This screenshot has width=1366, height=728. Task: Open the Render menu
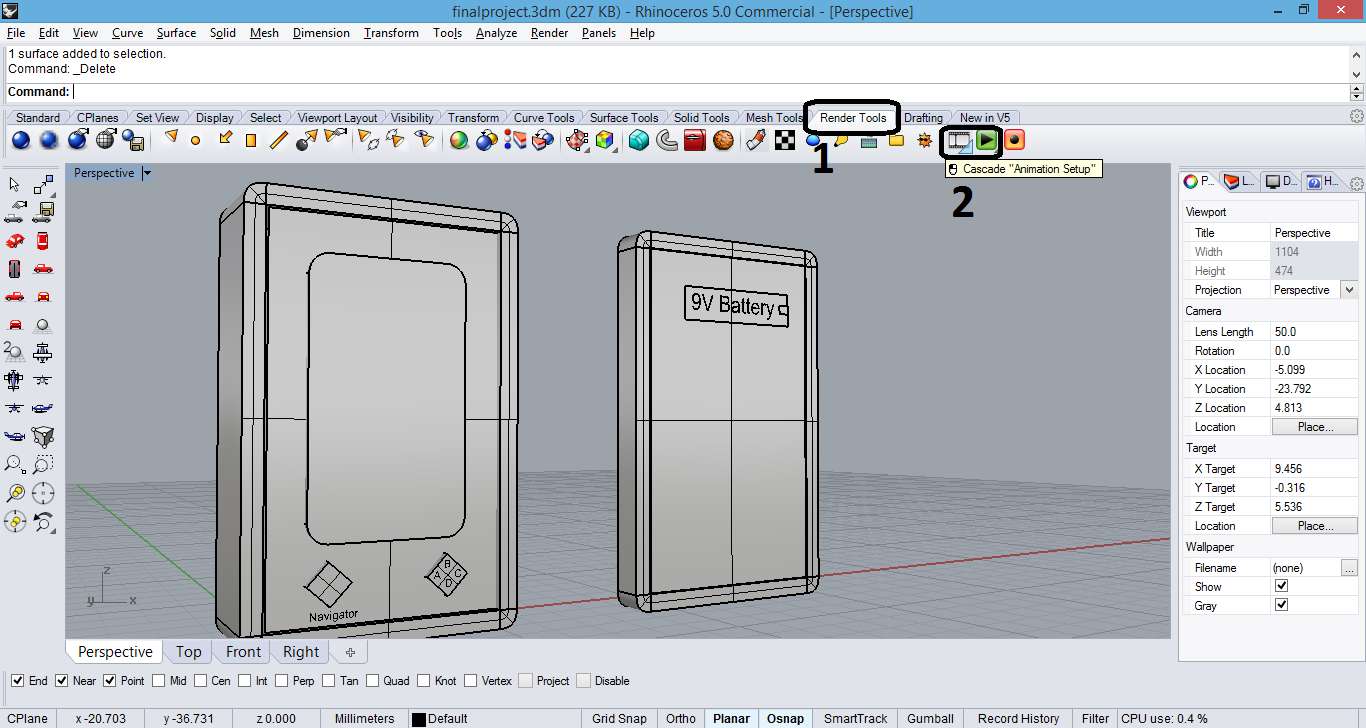click(x=549, y=33)
